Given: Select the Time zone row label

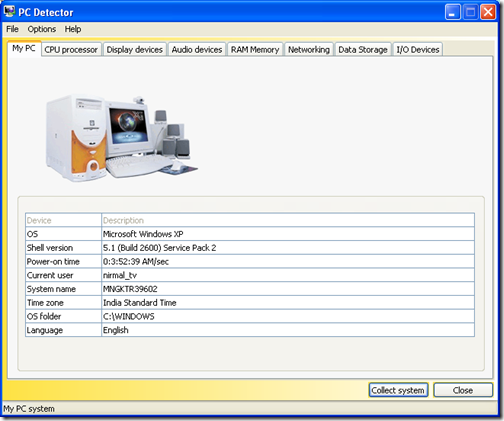Looking at the screenshot, I should tap(63, 303).
